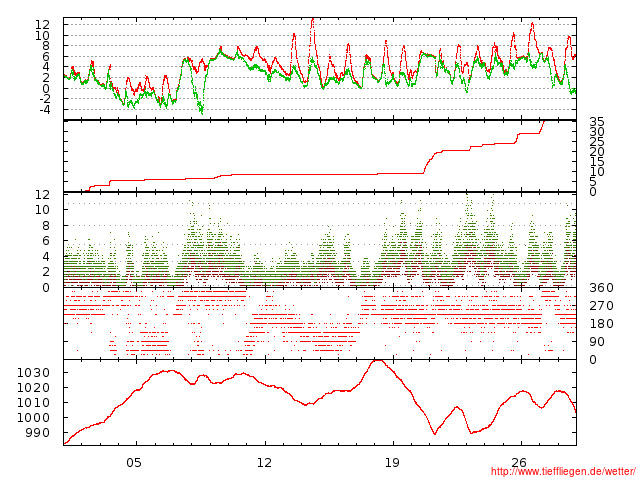Click the 12 label on the wind speed axis

(42, 195)
